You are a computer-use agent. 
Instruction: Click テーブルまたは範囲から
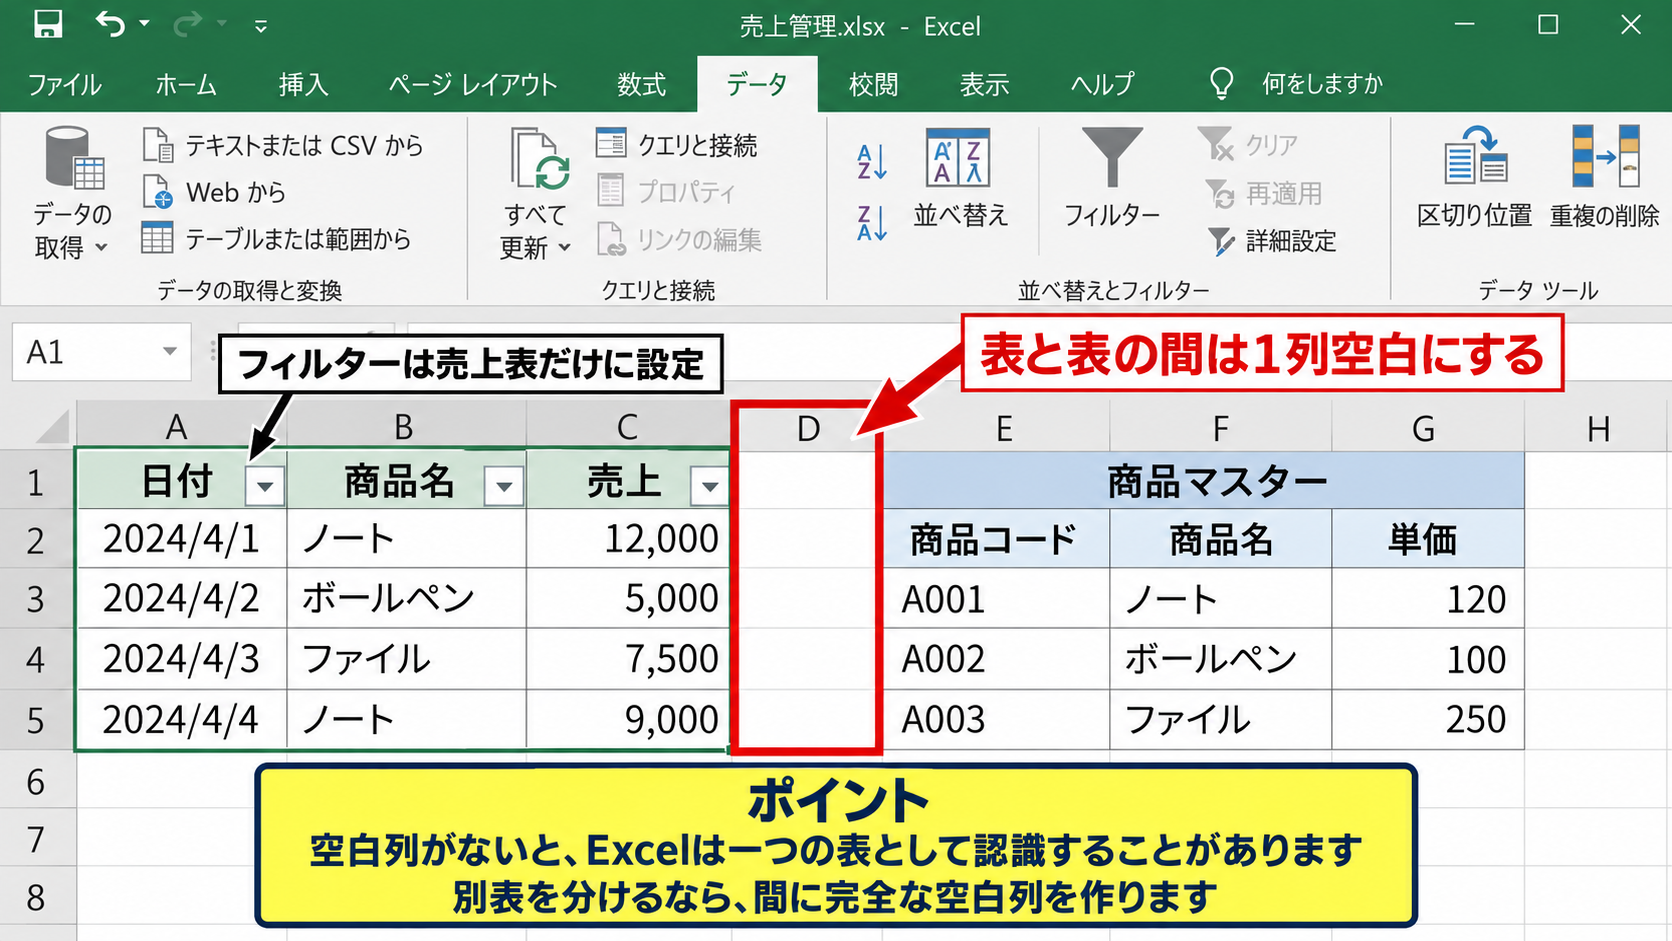pos(277,239)
